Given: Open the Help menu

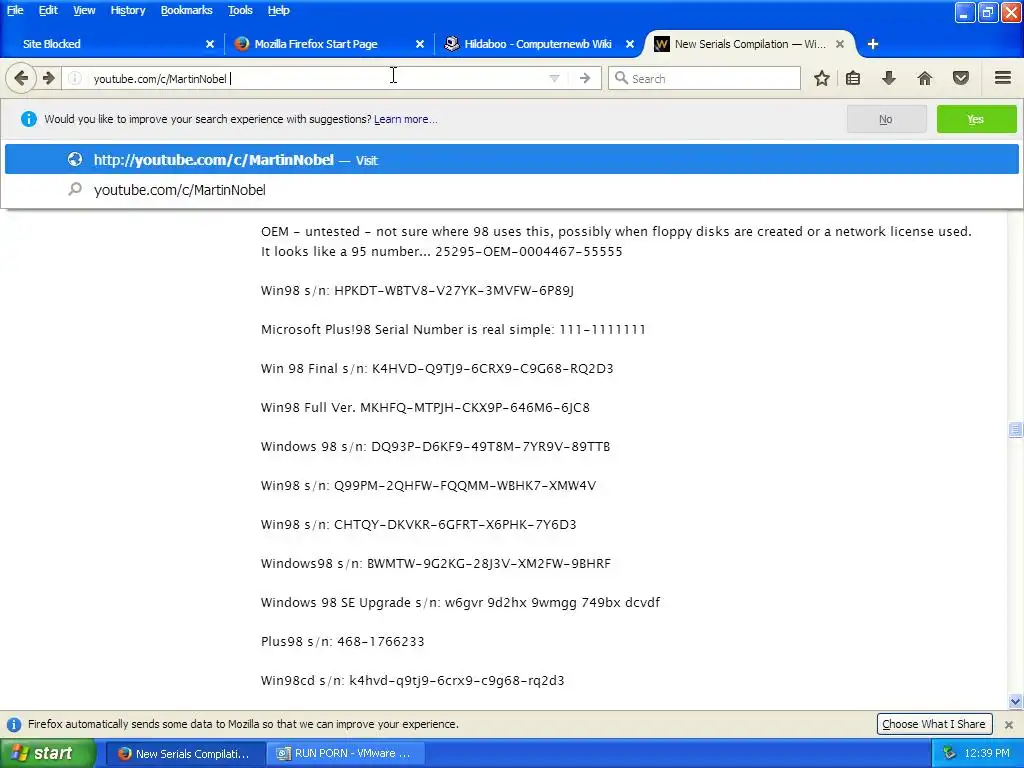Looking at the screenshot, I should point(278,10).
